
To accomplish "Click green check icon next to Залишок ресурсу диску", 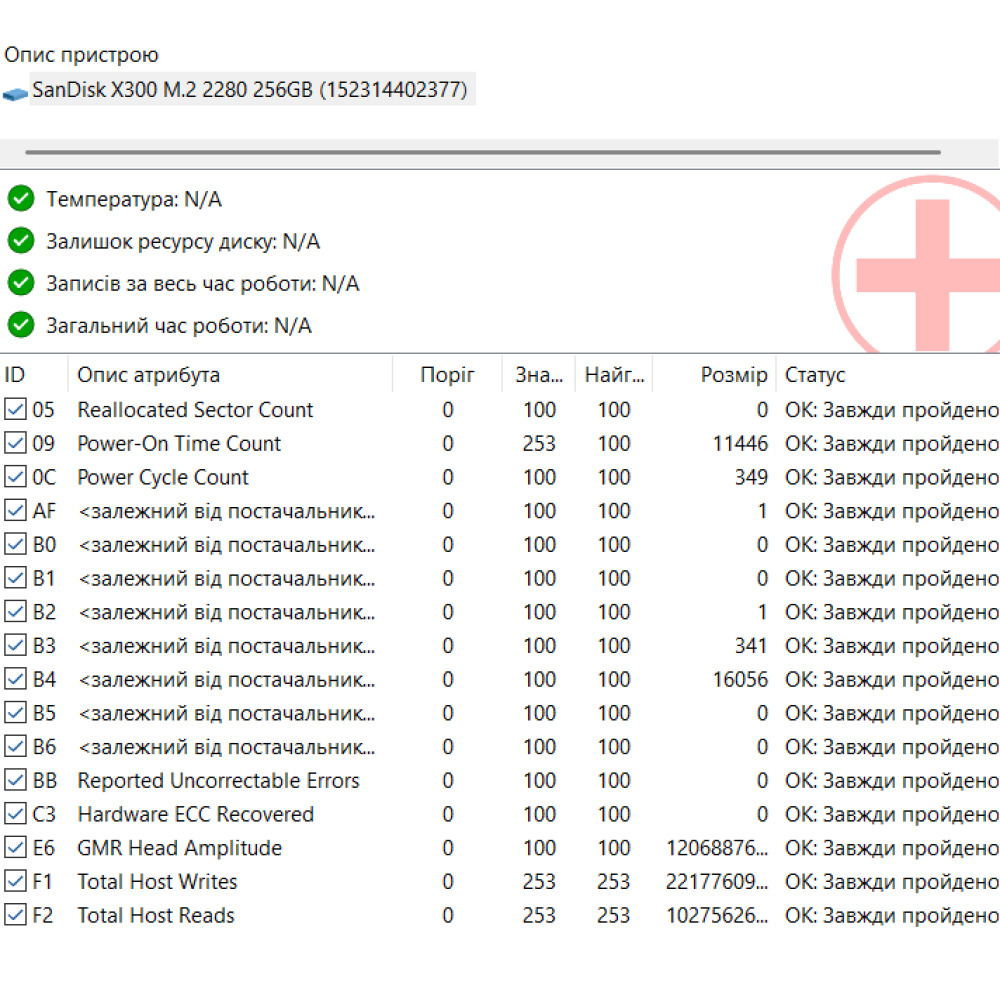I will tap(21, 241).
